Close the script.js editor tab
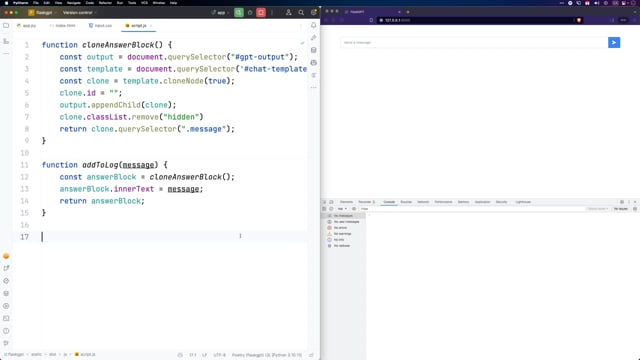This screenshot has height=360, width=640. coord(151,25)
